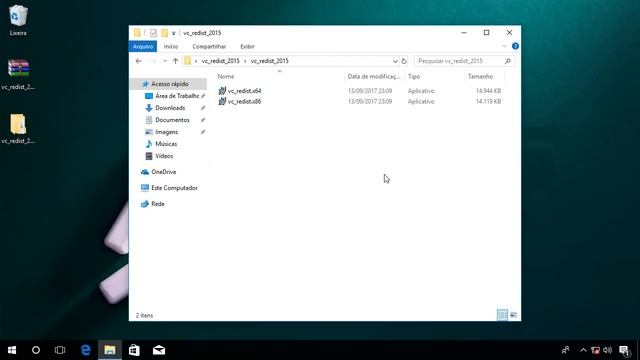Open People icon in system tray
The height and width of the screenshot is (360, 640).
click(x=565, y=350)
